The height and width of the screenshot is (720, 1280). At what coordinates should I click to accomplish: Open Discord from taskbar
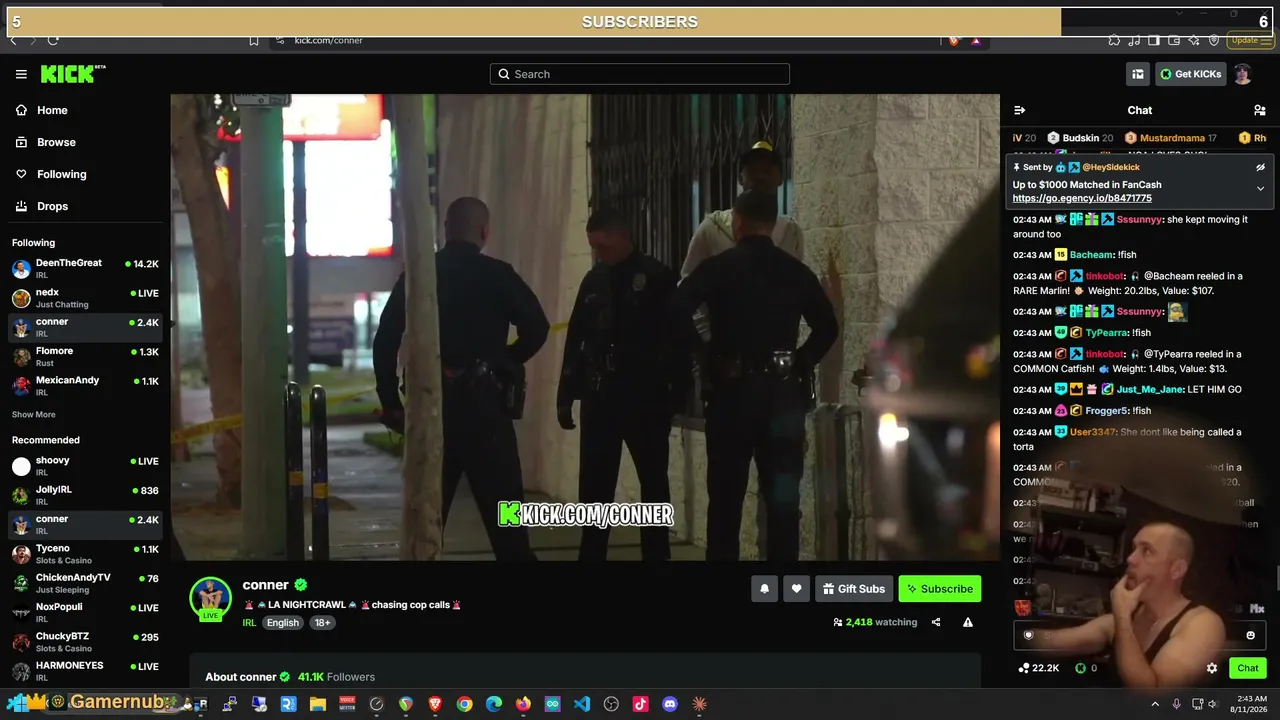click(670, 704)
